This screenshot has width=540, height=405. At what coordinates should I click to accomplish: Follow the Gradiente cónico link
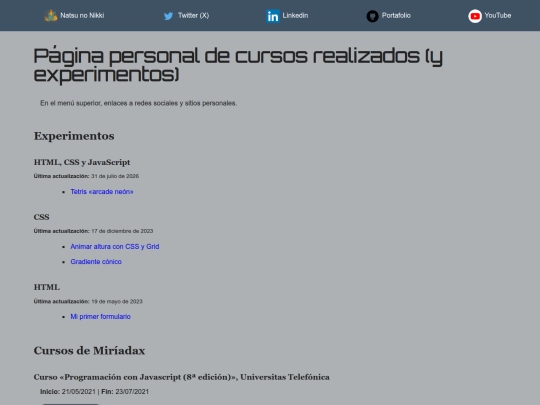(96, 262)
